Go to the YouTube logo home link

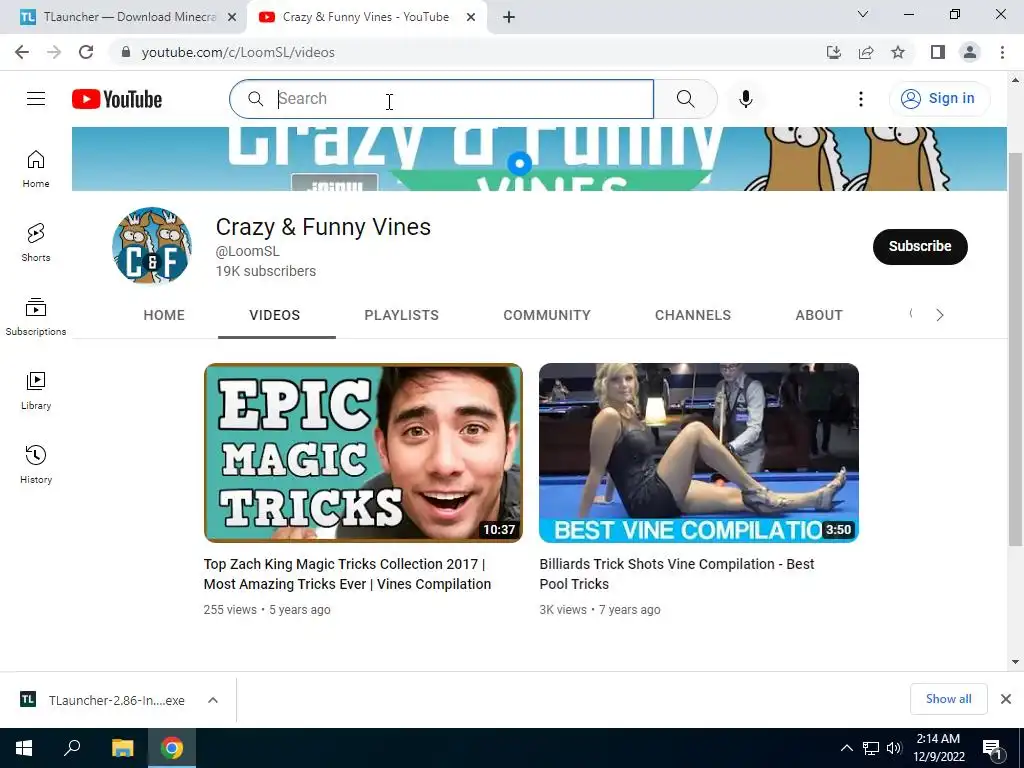click(117, 99)
